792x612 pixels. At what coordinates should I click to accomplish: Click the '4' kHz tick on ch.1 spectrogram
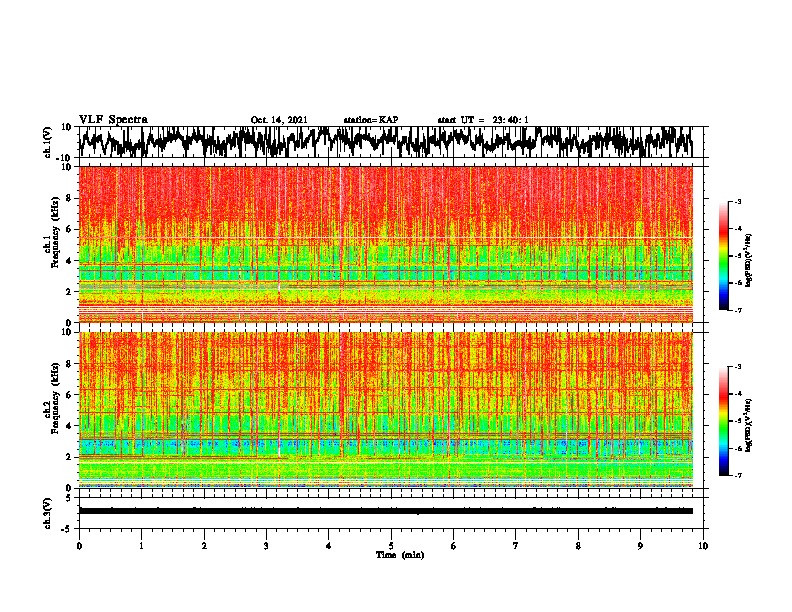coord(69,261)
